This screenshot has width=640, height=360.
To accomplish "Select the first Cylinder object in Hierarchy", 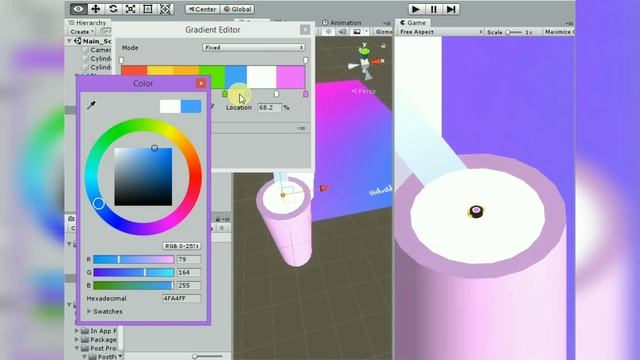I will point(100,58).
